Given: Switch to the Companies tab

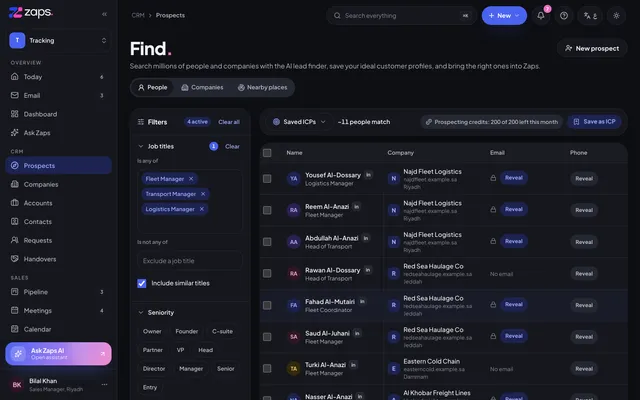Looking at the screenshot, I should [x=202, y=87].
